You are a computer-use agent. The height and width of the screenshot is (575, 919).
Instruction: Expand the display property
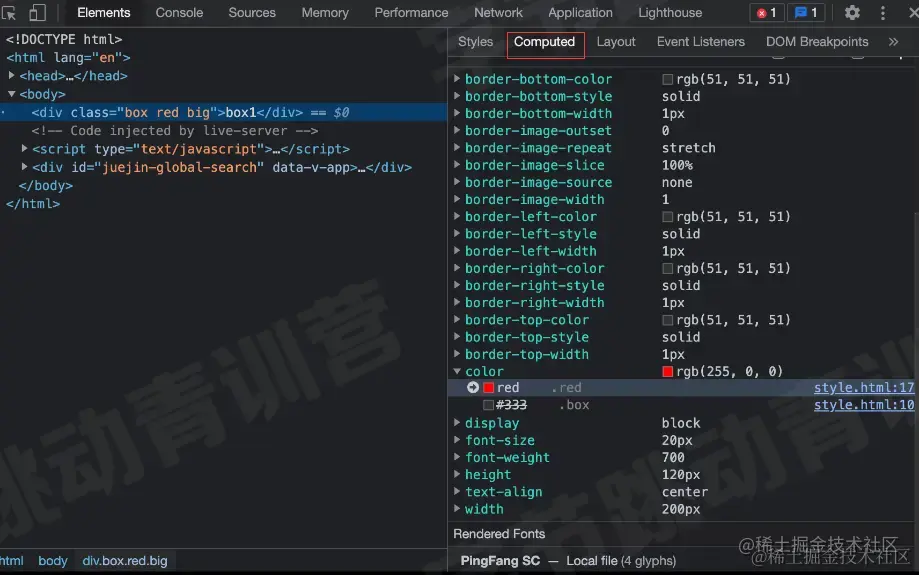click(x=457, y=422)
